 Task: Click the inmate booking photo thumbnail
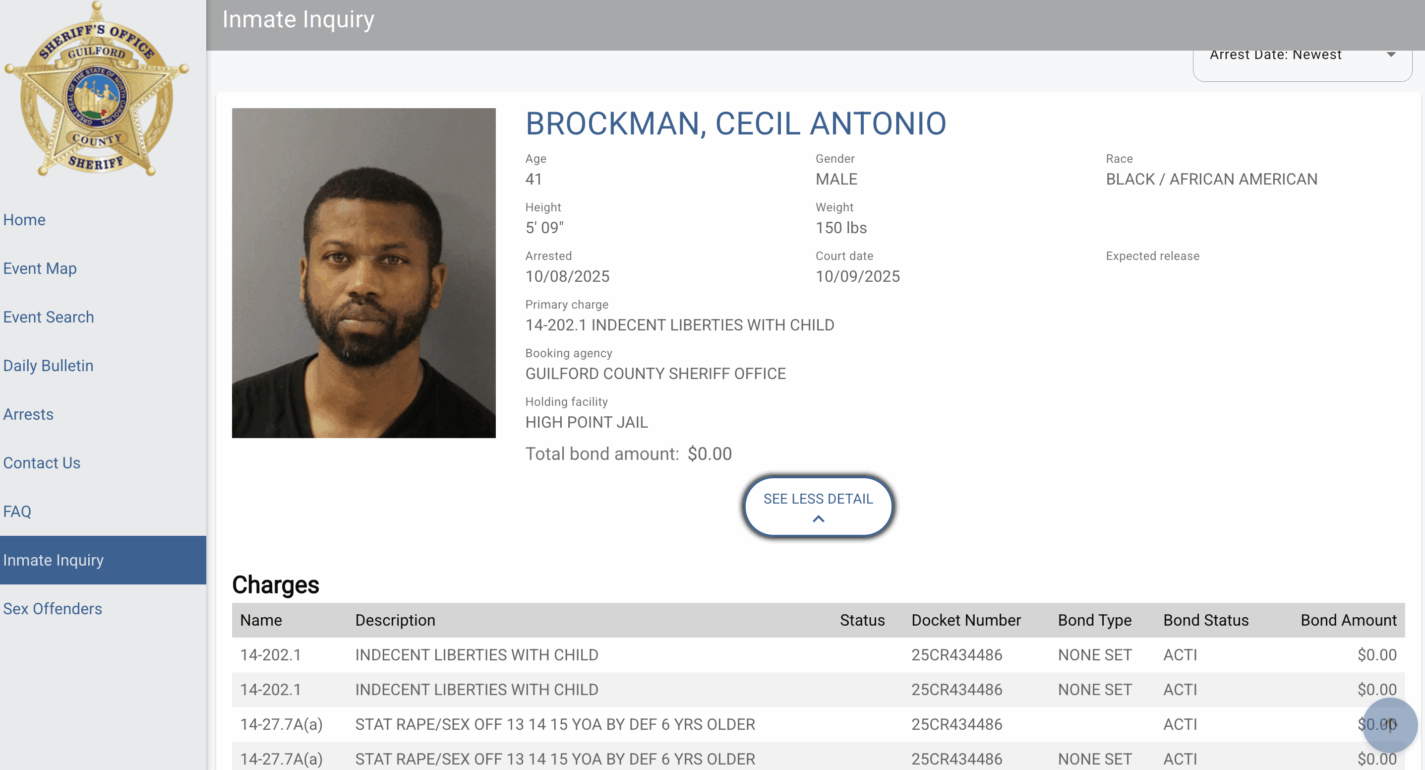(x=364, y=273)
